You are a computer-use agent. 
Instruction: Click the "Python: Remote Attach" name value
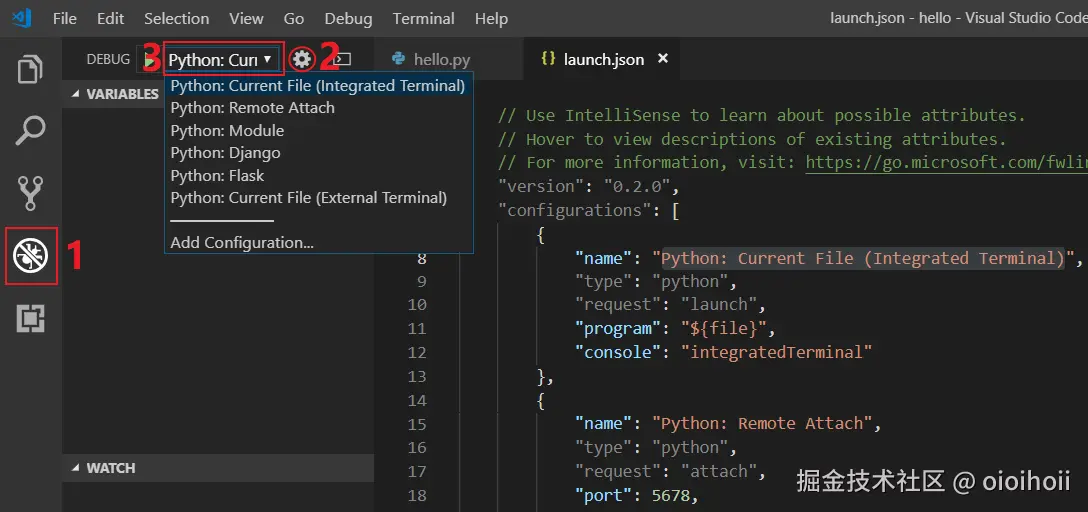(762, 424)
